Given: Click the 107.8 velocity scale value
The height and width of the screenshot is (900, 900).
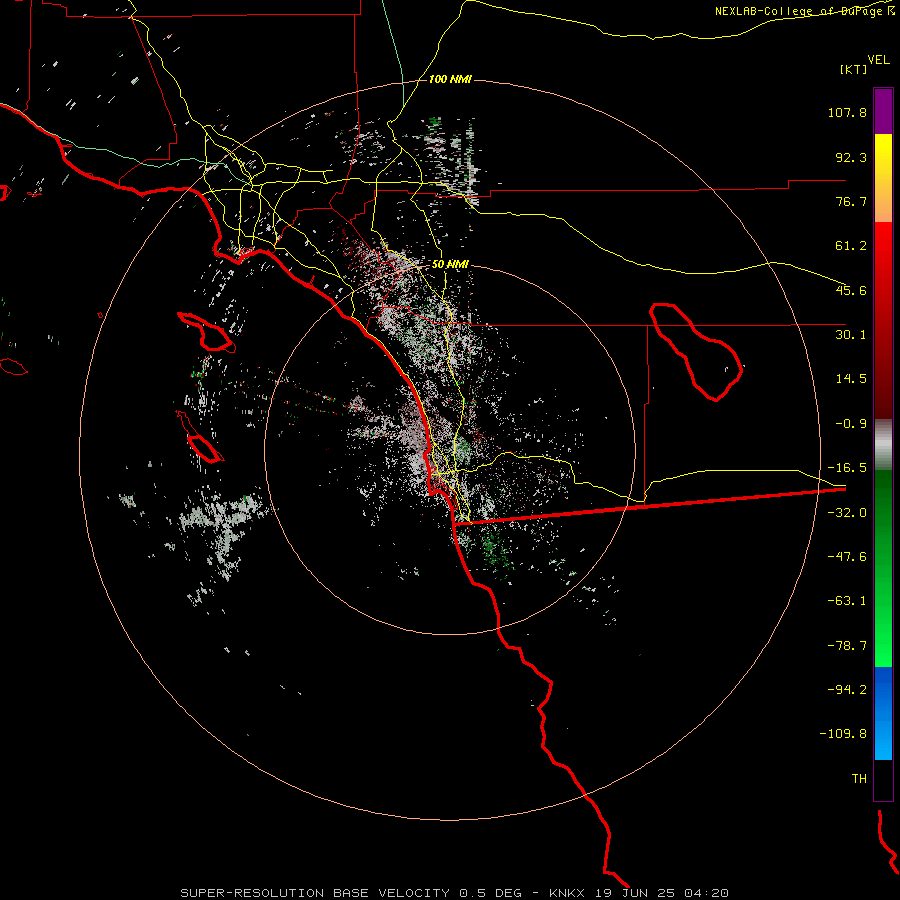Looking at the screenshot, I should (x=847, y=112).
